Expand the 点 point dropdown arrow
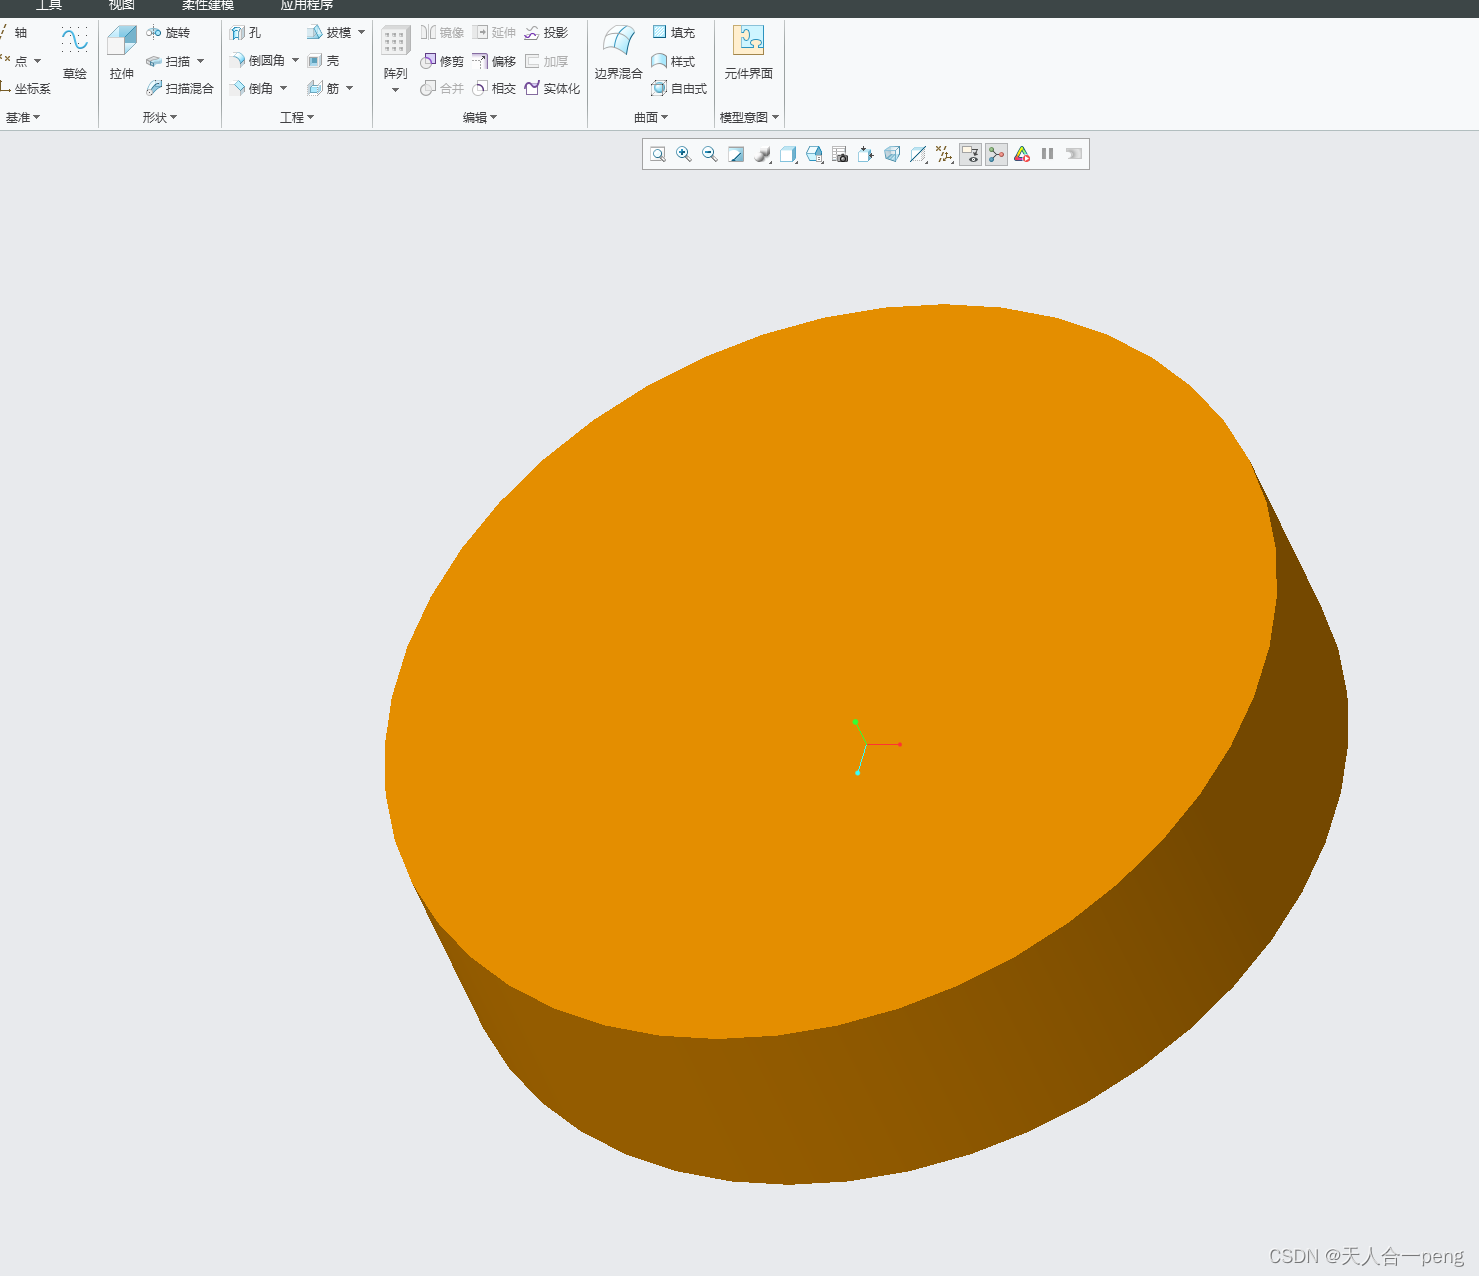The width and height of the screenshot is (1479, 1276). pos(38,61)
